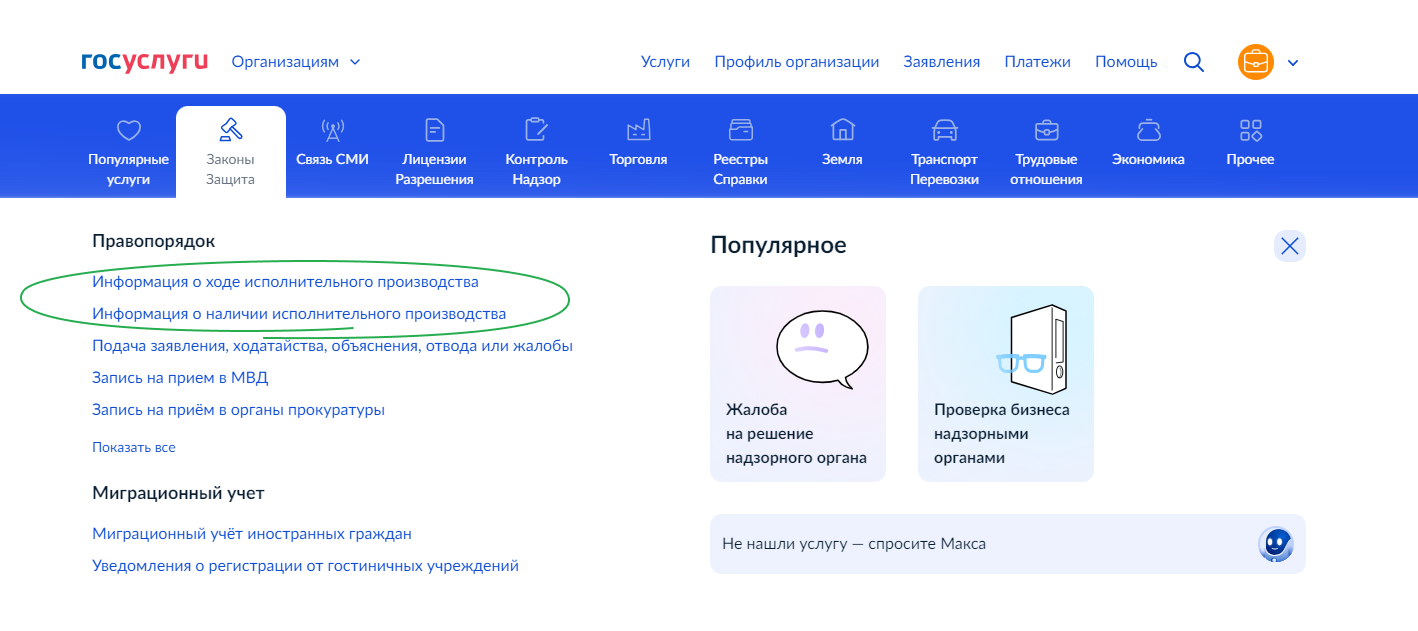Open the Прочее grid icon category
The width and height of the screenshot is (1418, 631).
coord(1250,142)
